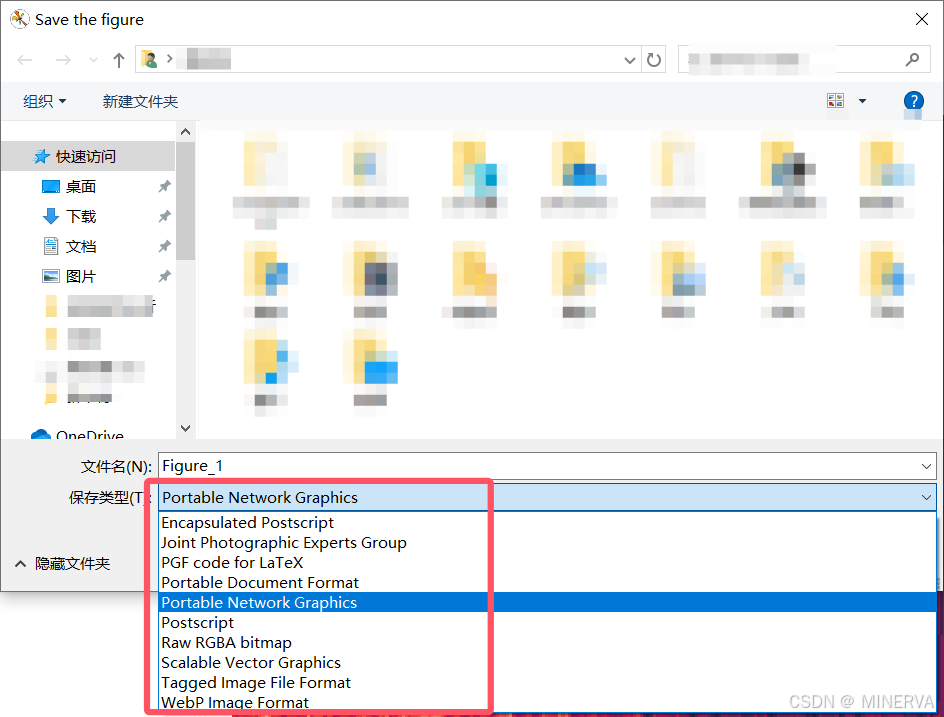Click the up one level arrow

(118, 59)
